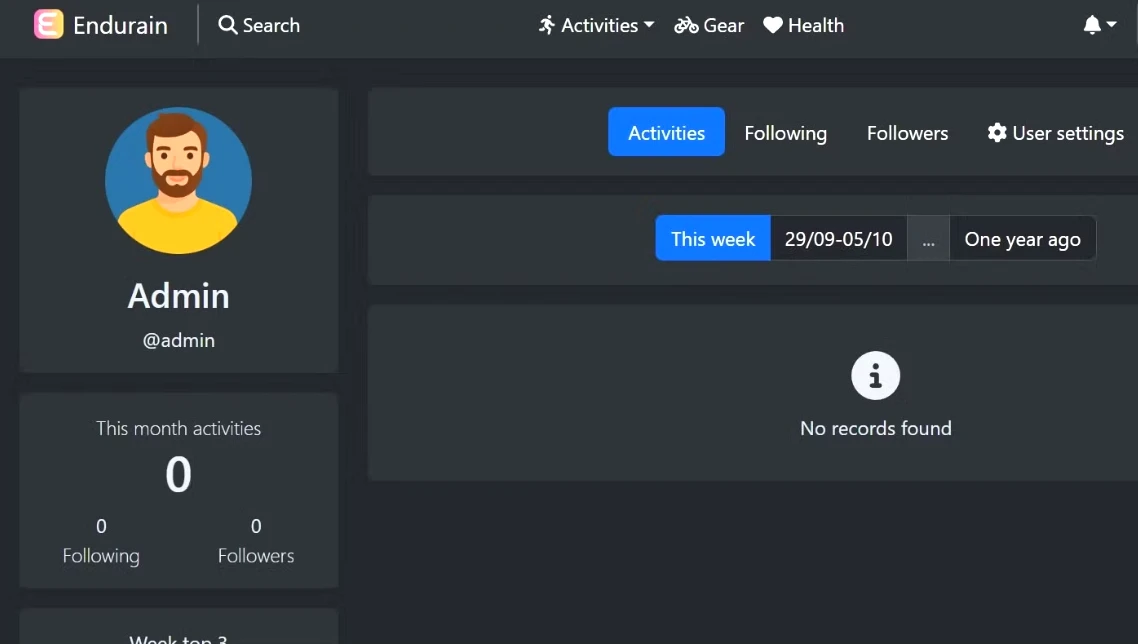Switch to the Followers tab
1138x644 pixels.
click(x=907, y=133)
